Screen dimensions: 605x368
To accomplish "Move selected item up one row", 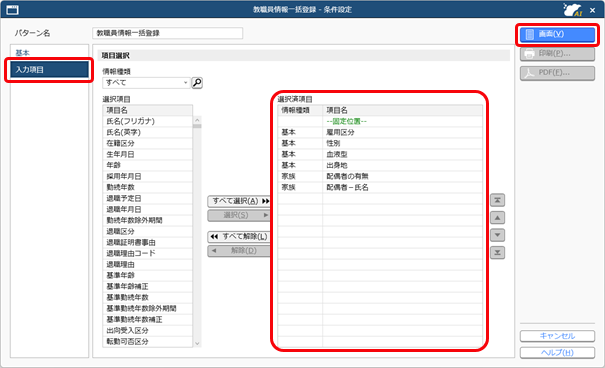I will [497, 218].
